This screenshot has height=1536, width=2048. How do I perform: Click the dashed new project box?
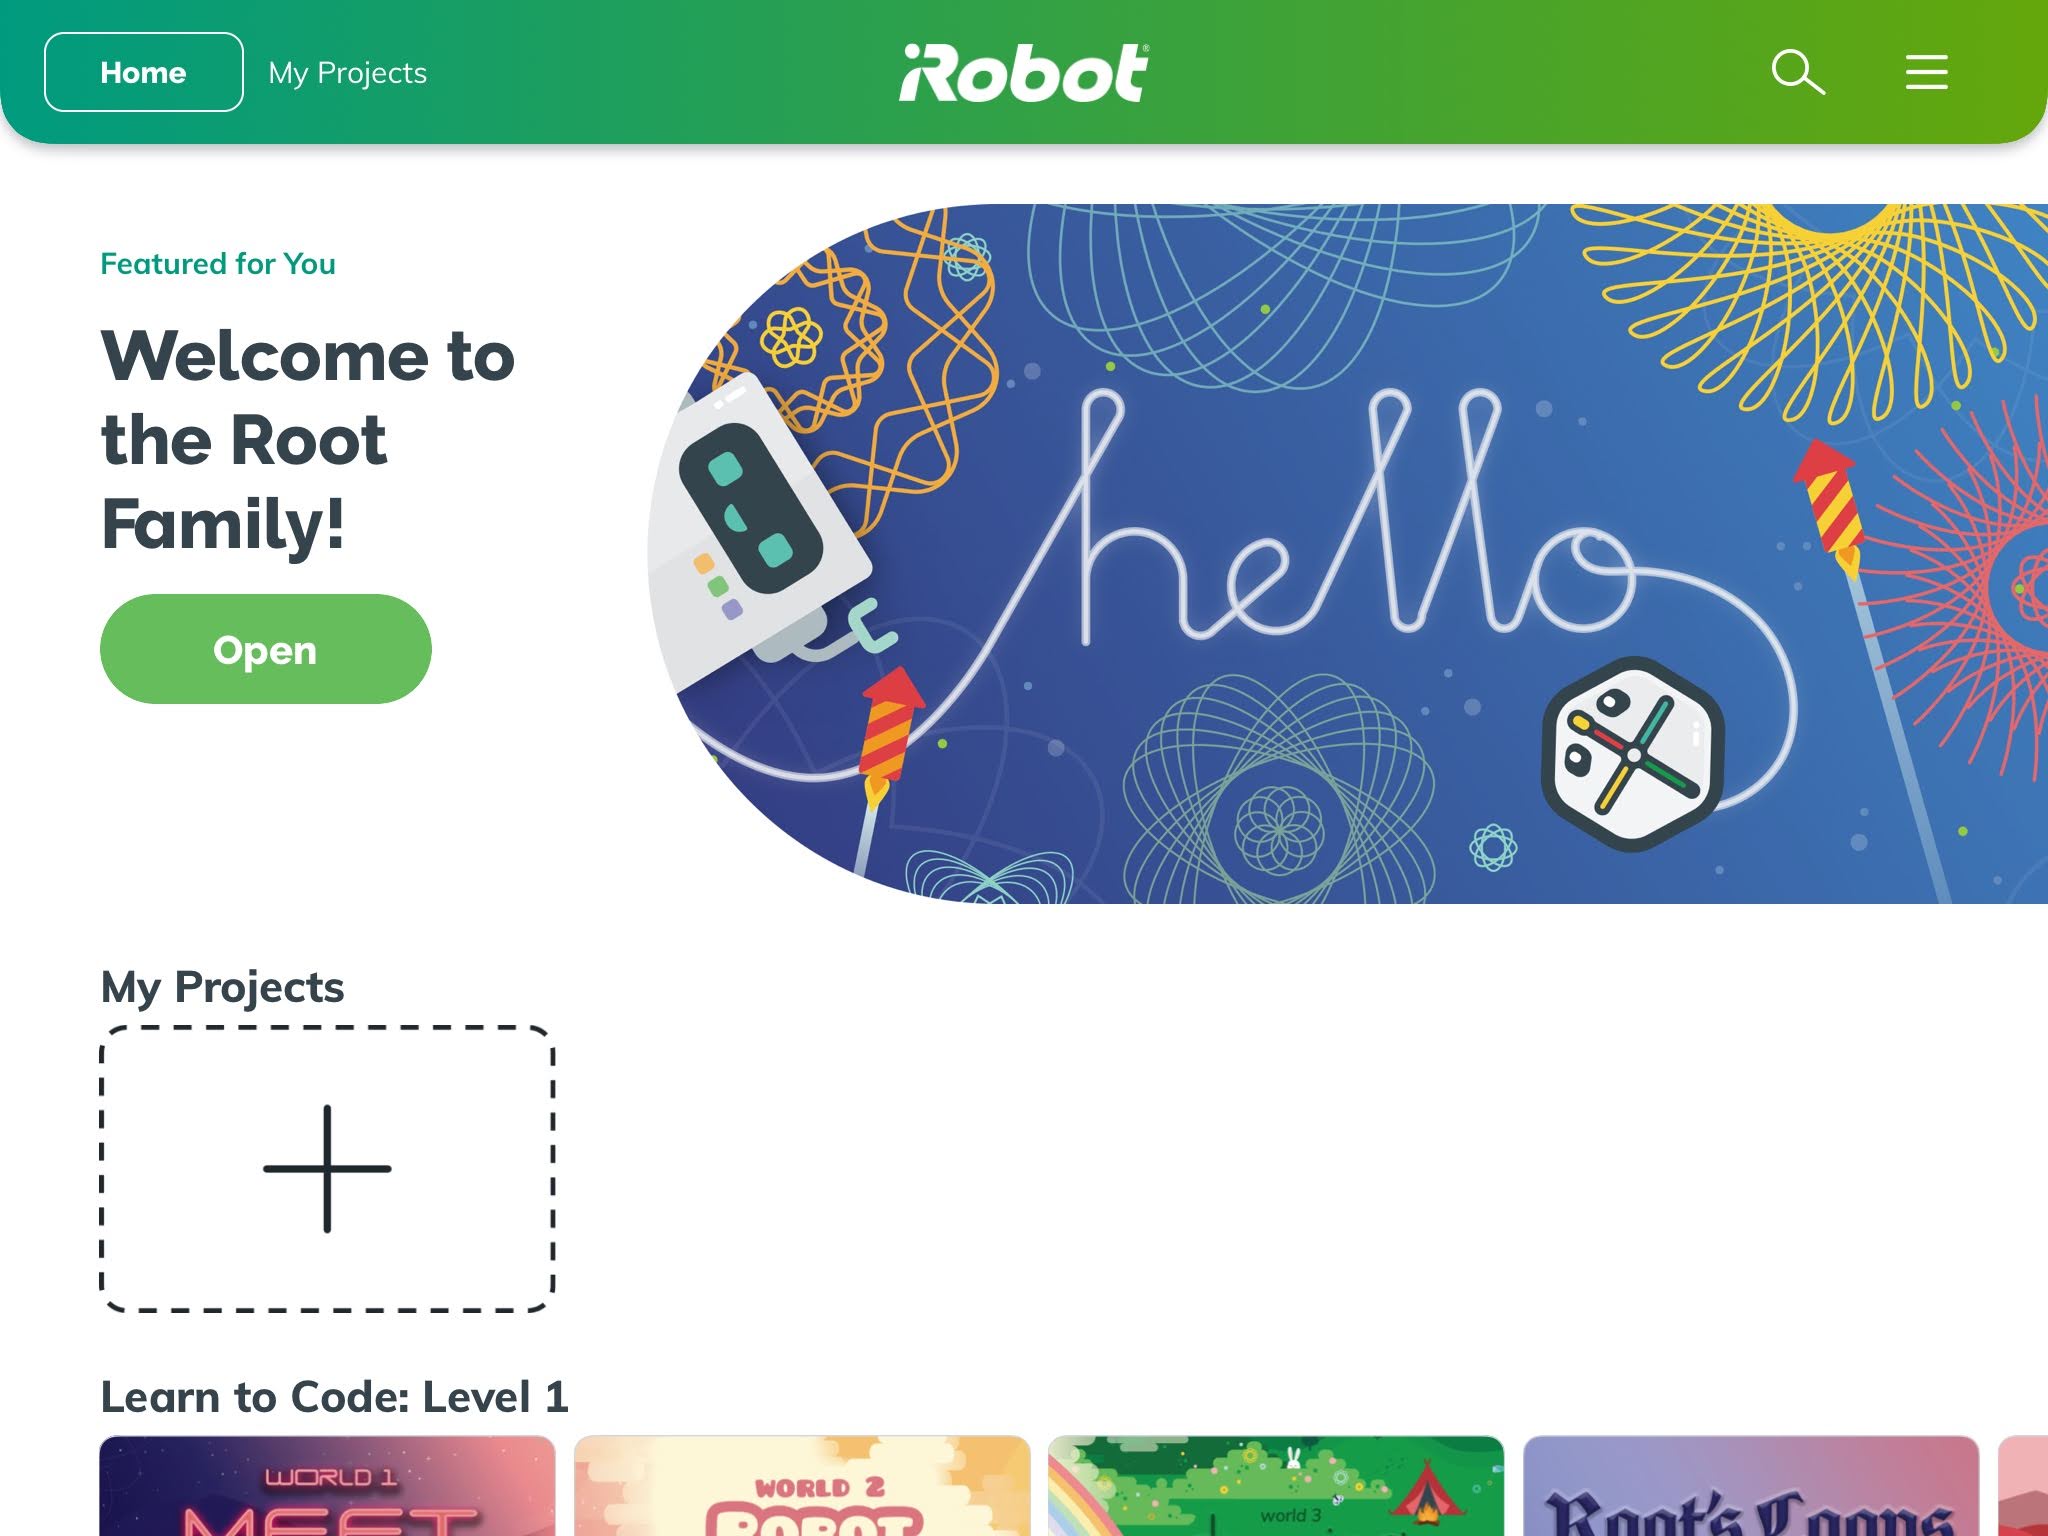click(327, 1168)
